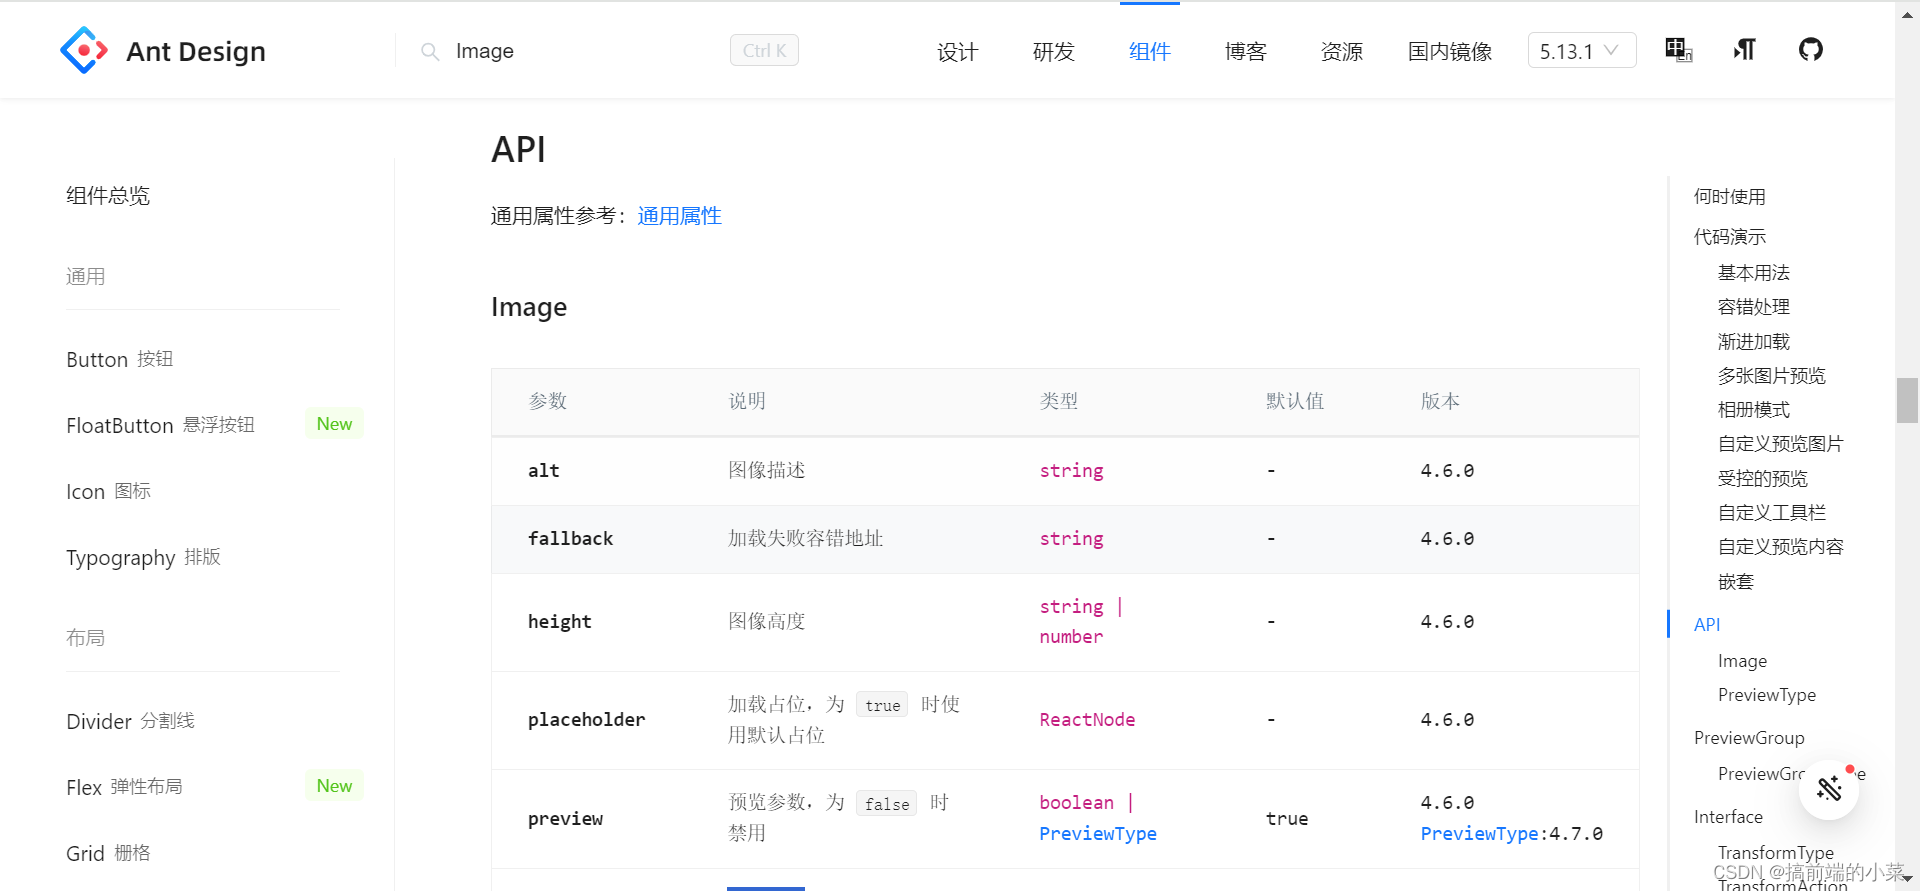Open Button 按钮 in sidebar
The image size is (1920, 891).
click(x=120, y=359)
